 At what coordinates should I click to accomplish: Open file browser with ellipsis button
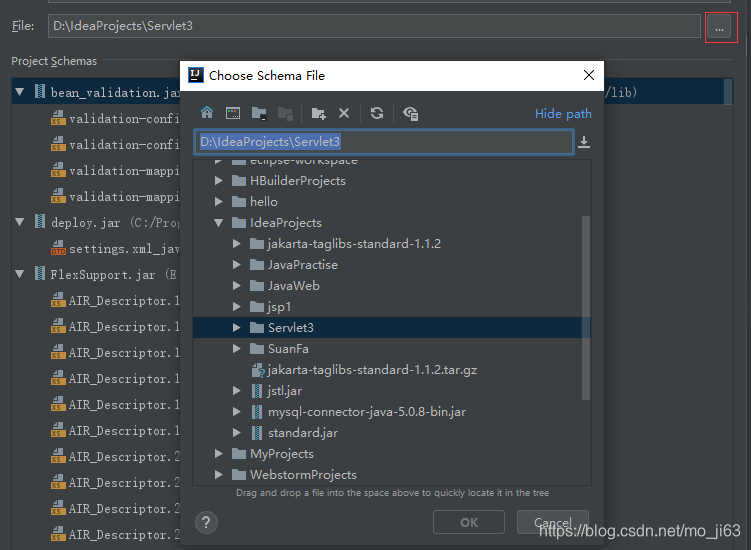(x=719, y=26)
